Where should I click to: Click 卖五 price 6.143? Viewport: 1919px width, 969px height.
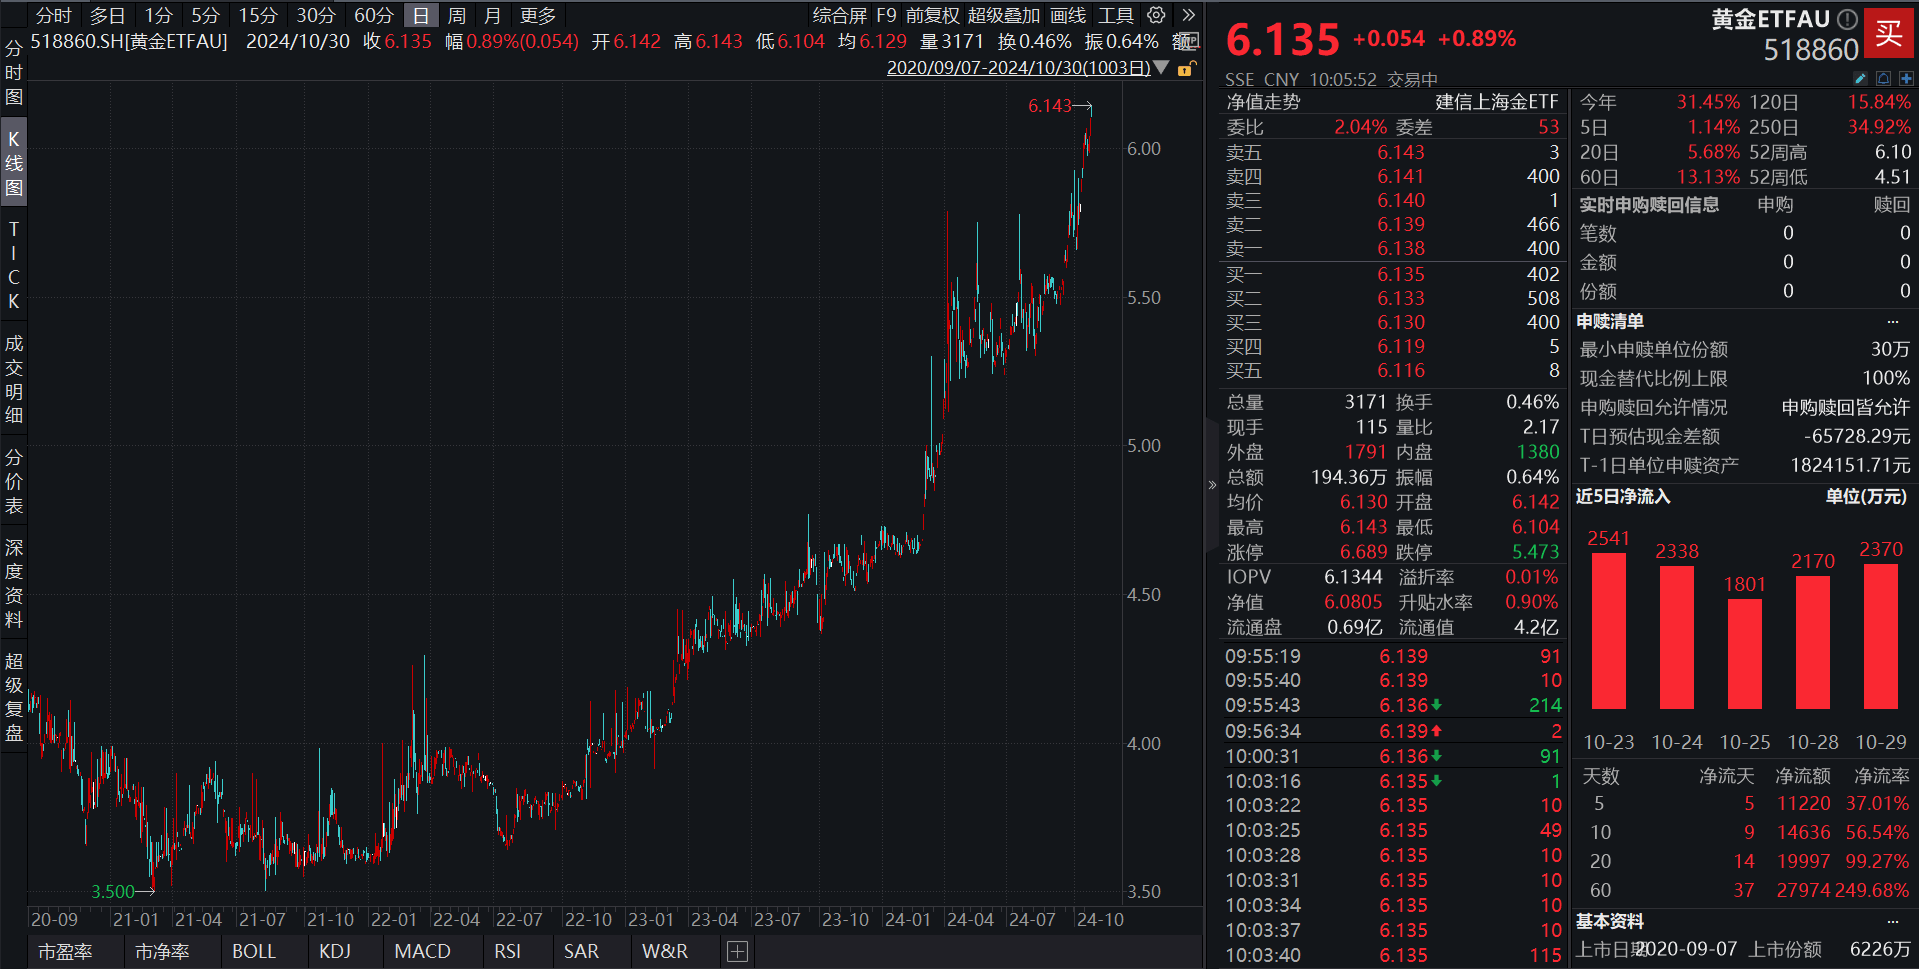pos(1401,153)
